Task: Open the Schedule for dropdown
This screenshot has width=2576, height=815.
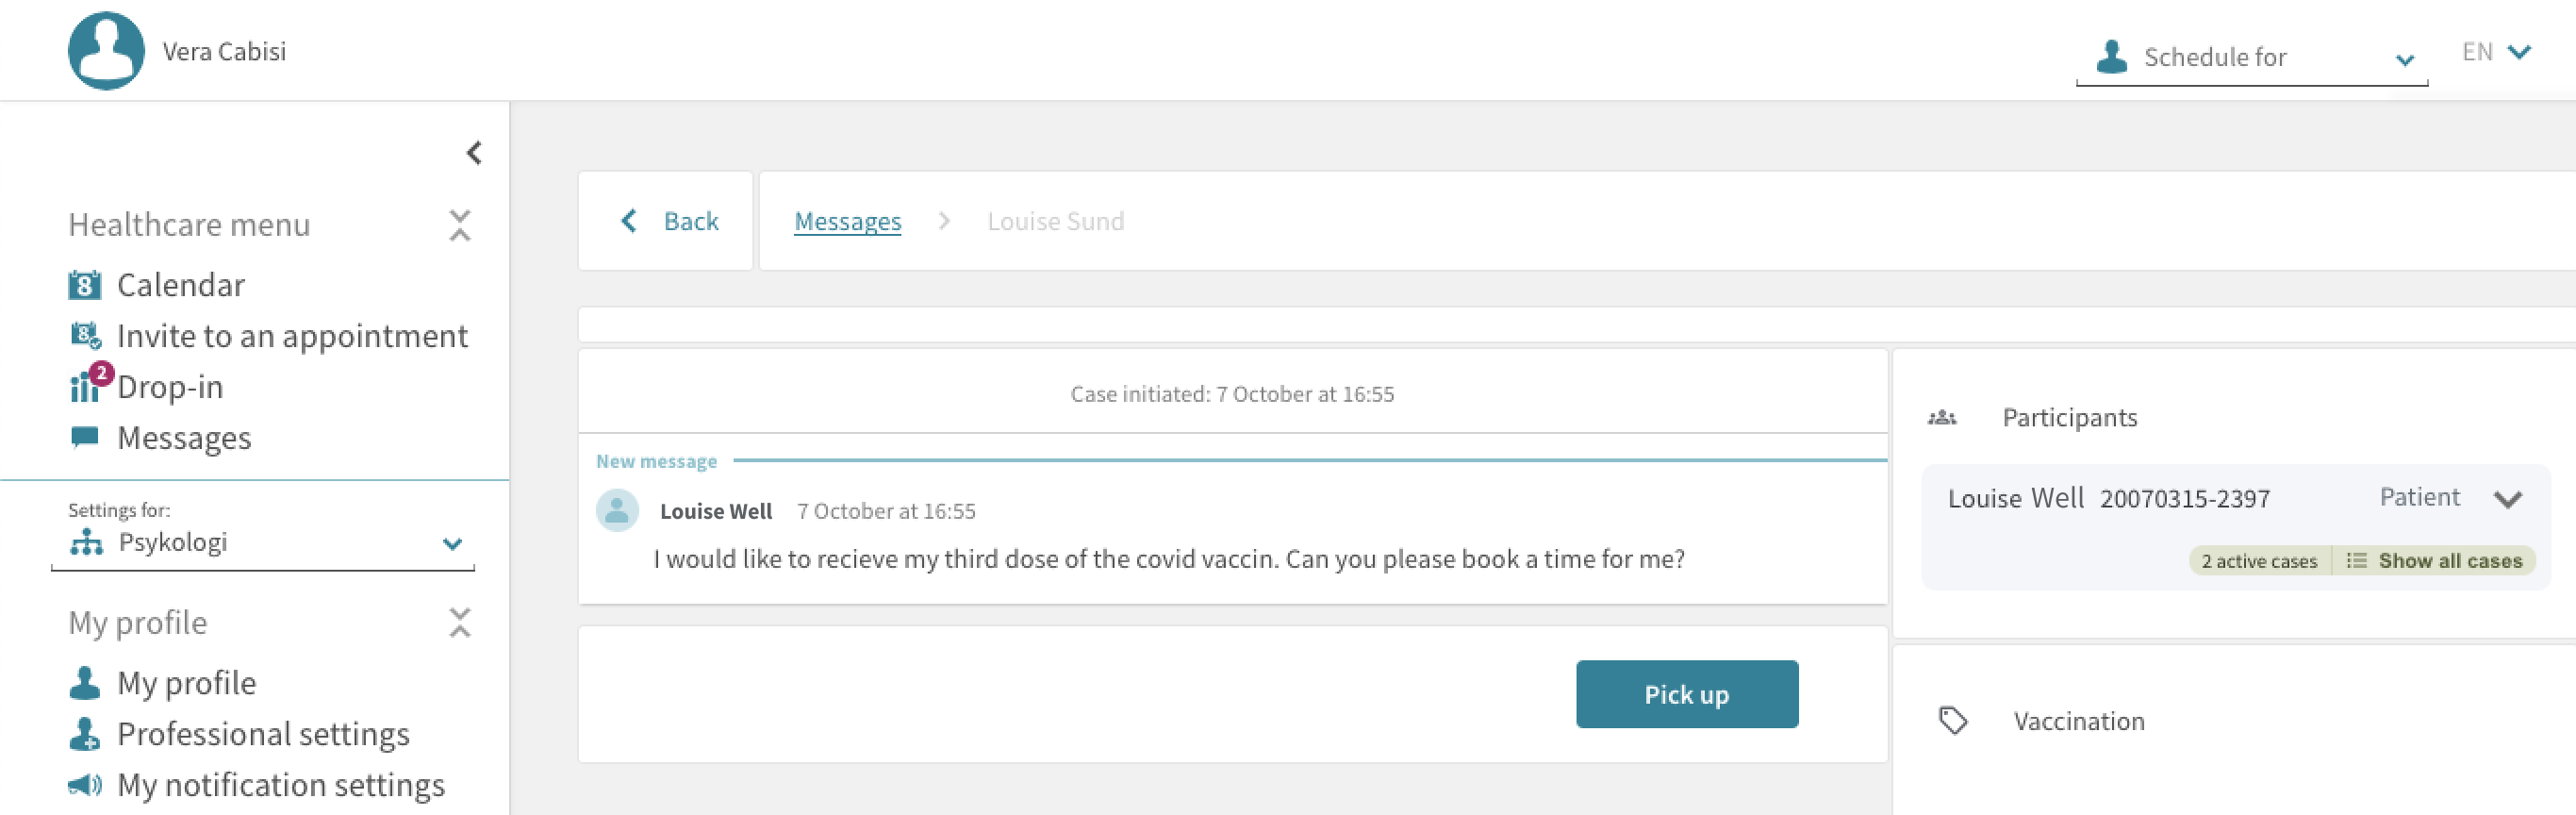Action: [2252, 58]
